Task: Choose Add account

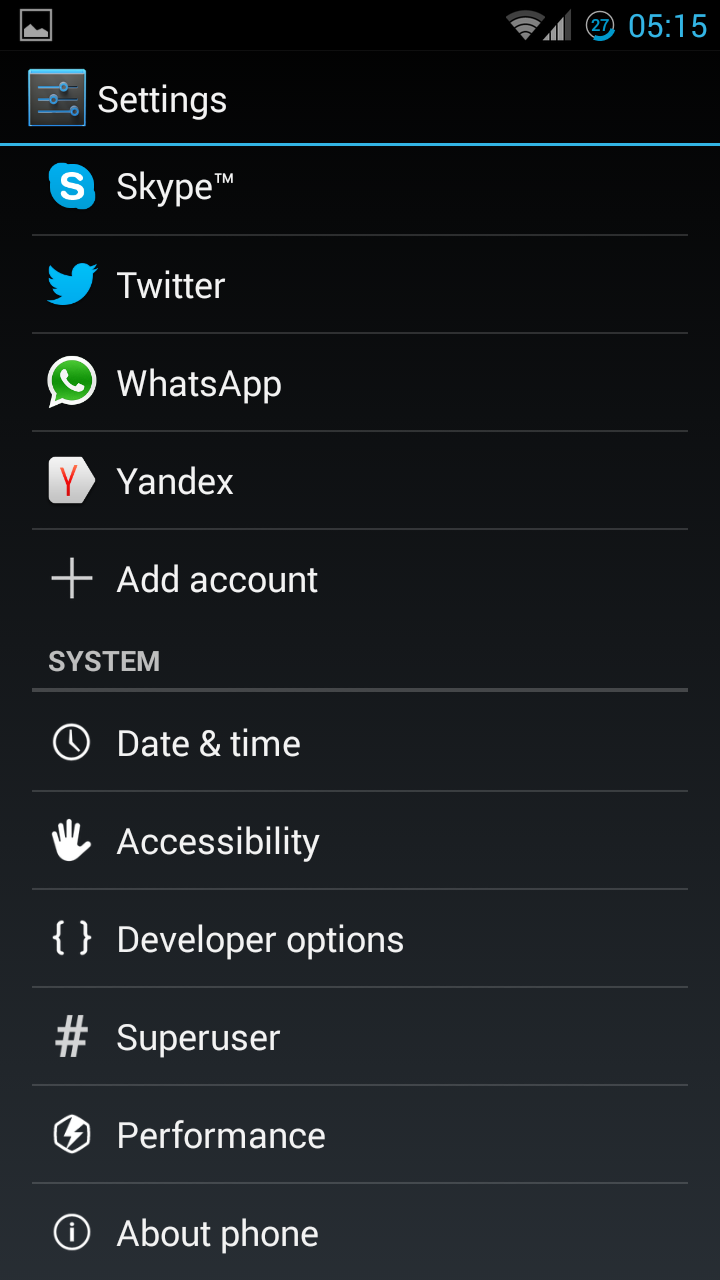Action: 360,579
